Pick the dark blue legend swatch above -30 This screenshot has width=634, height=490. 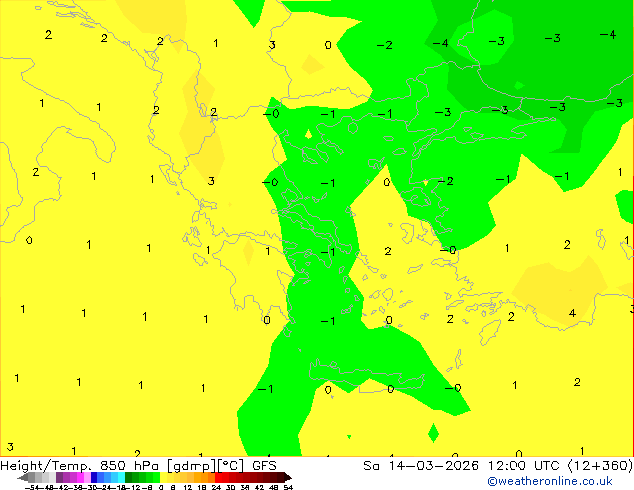pyautogui.click(x=94, y=477)
